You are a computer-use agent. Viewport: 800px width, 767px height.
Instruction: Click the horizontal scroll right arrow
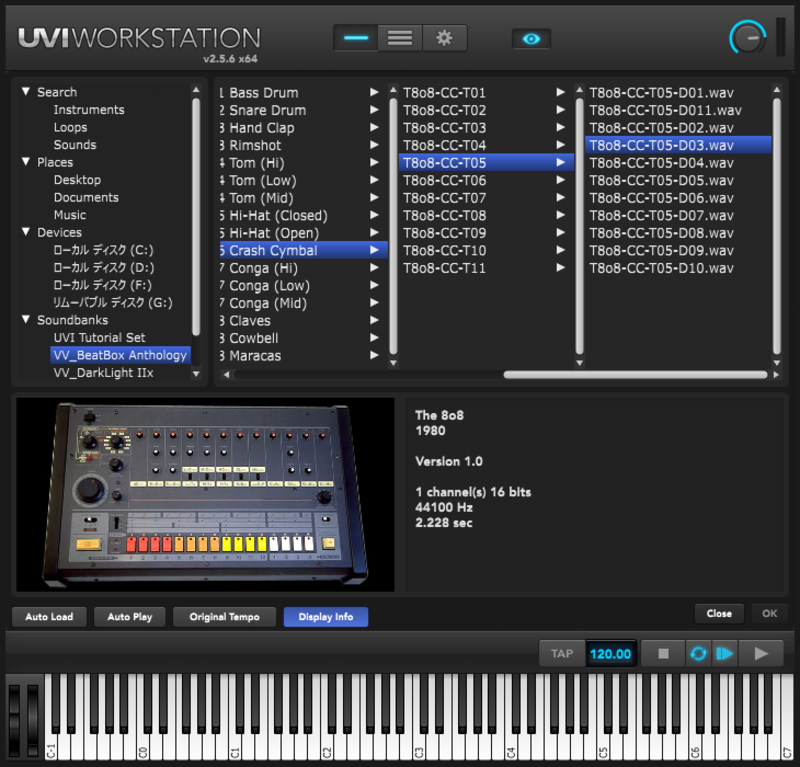pyautogui.click(x=776, y=375)
